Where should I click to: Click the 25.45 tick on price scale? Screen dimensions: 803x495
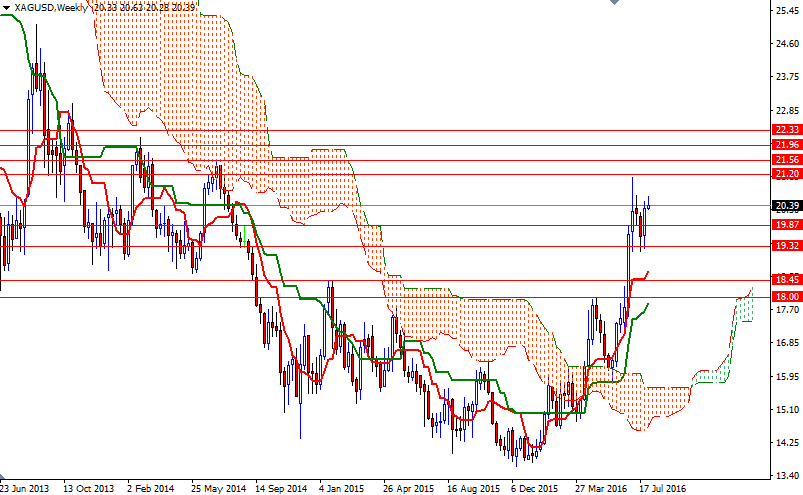point(786,12)
